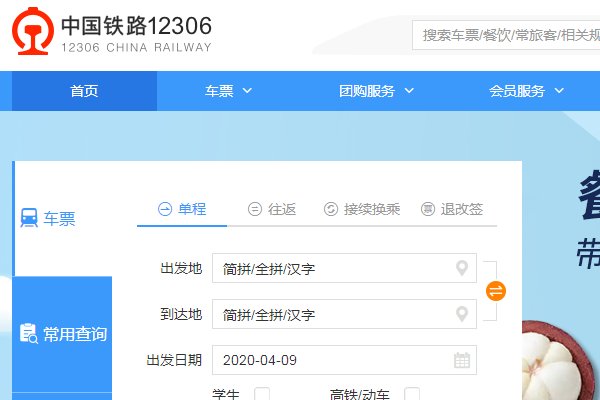This screenshot has width=600, height=400.
Task: Expand the chevron next to 车票
Action: pos(247,91)
